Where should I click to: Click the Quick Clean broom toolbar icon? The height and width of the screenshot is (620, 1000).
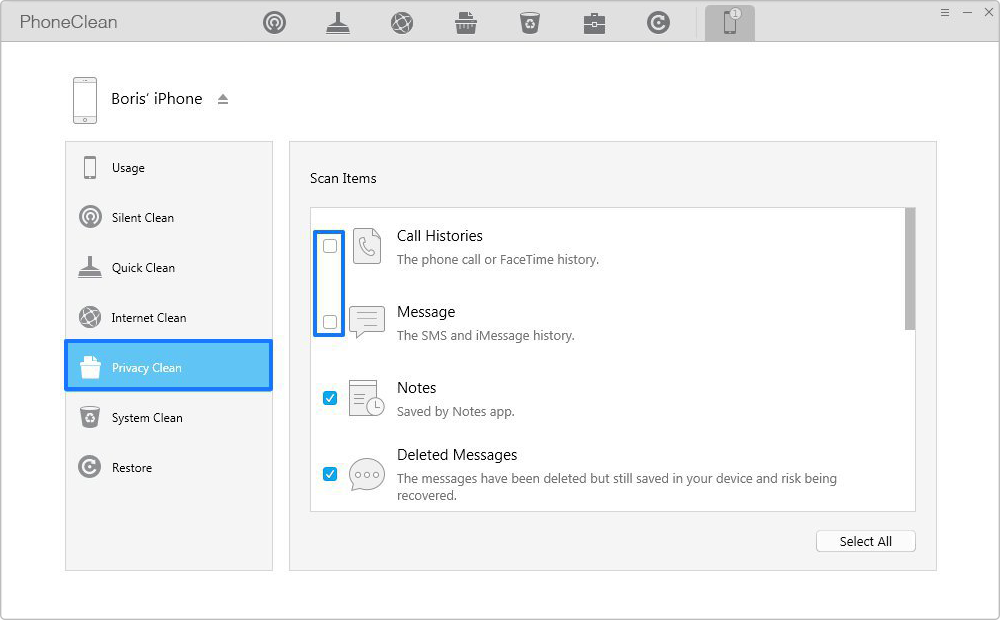pyautogui.click(x=338, y=23)
